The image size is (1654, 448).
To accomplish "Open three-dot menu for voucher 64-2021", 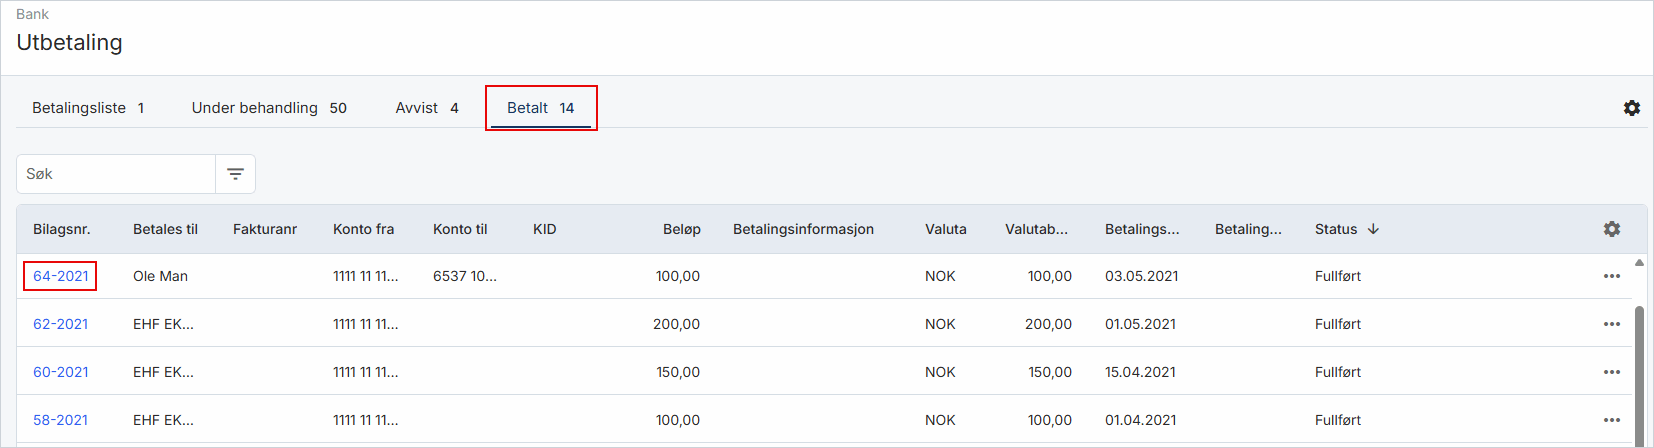I will 1611,276.
